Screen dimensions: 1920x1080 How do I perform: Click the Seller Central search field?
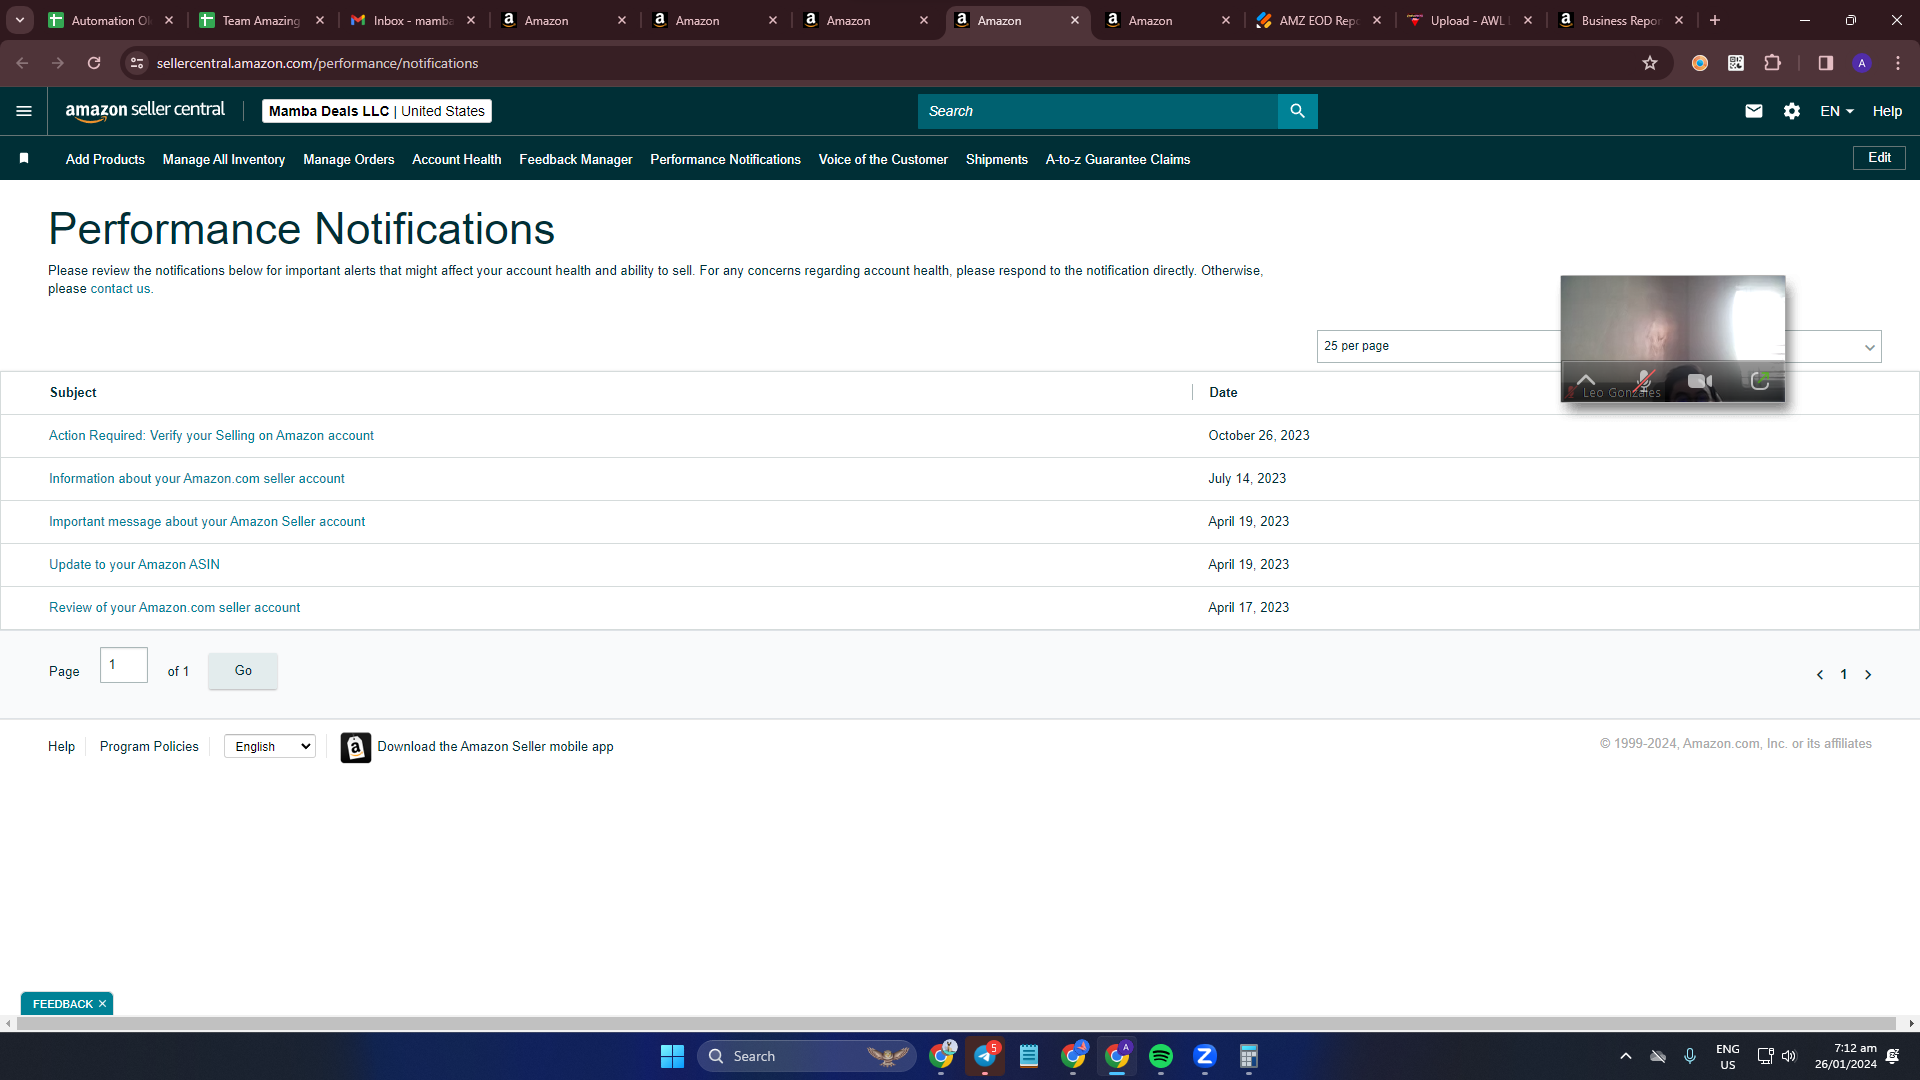[x=1098, y=111]
